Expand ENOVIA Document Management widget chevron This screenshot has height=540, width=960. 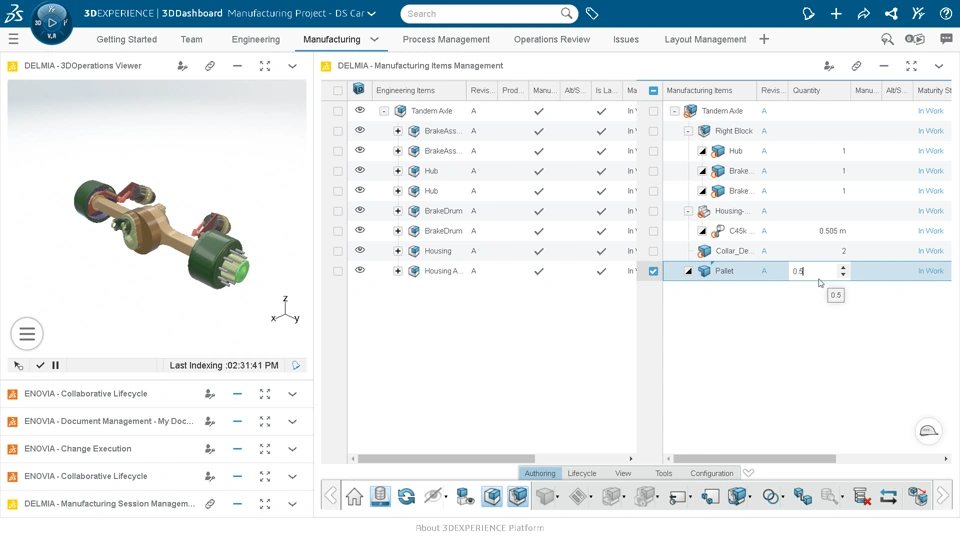tap(293, 421)
